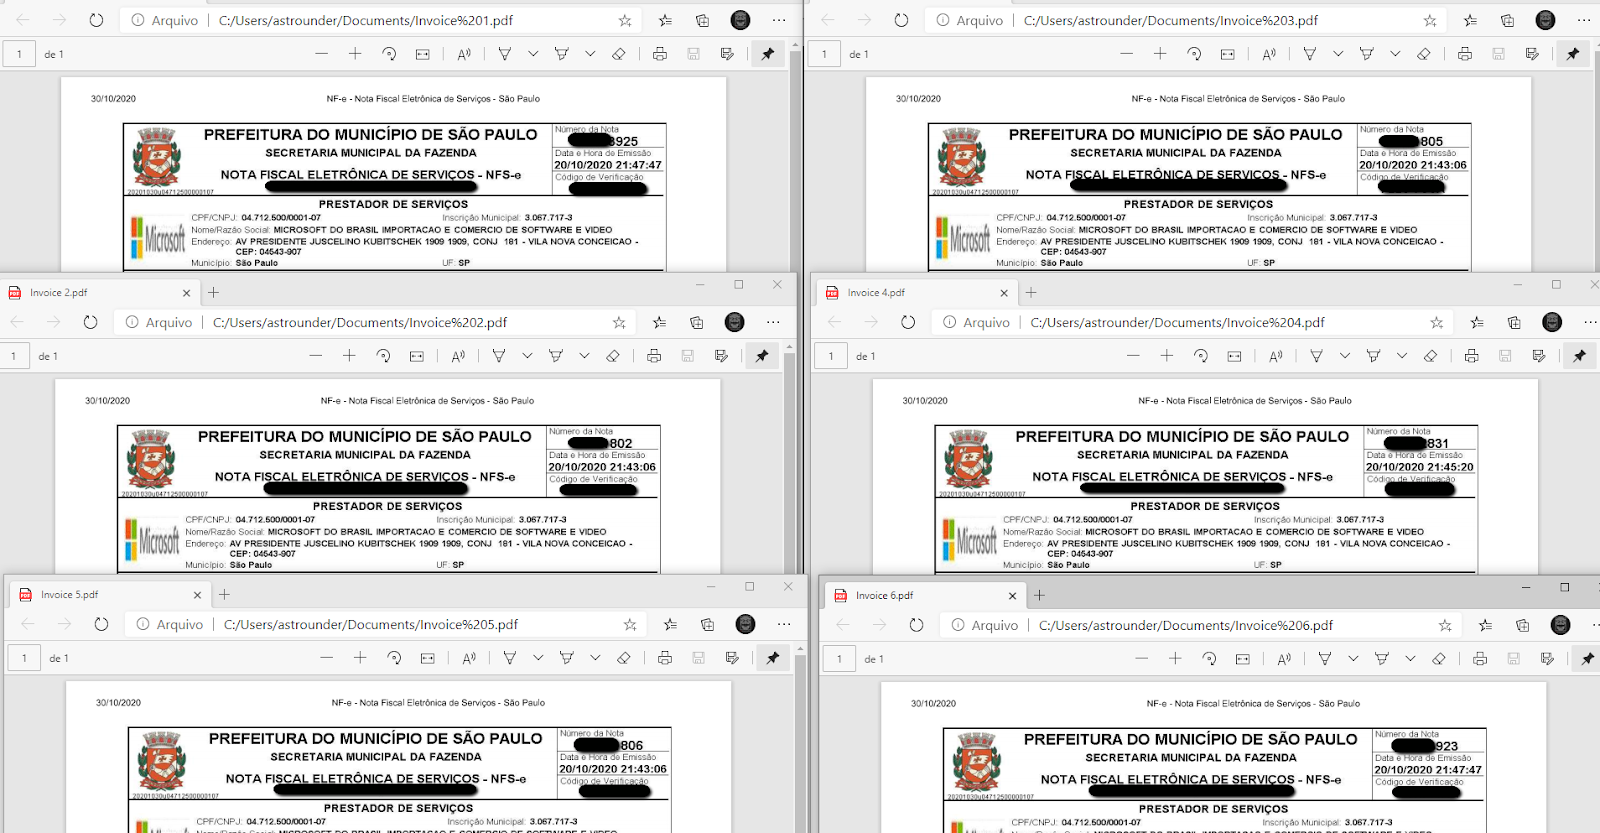Image resolution: width=1600 pixels, height=833 pixels.
Task: Open Settings and more menu in Invoice 2.pdf
Action: 773,322
